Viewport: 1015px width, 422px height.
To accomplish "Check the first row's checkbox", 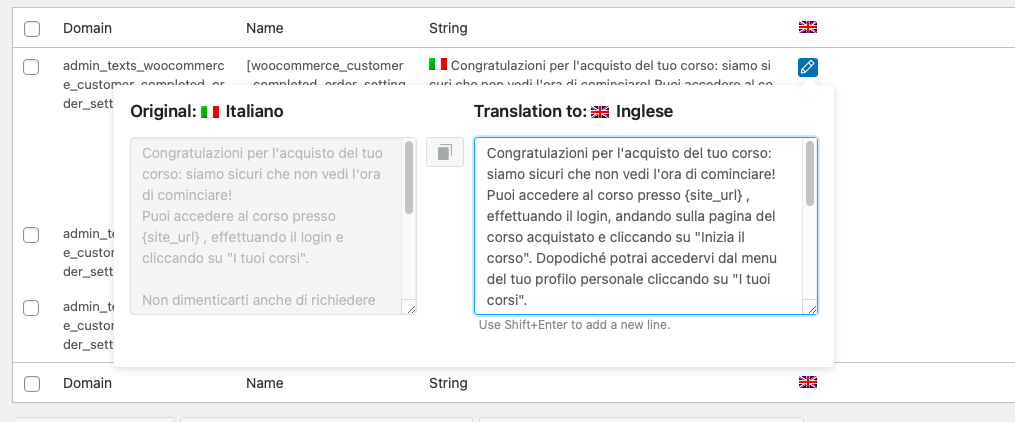I will click(31, 67).
